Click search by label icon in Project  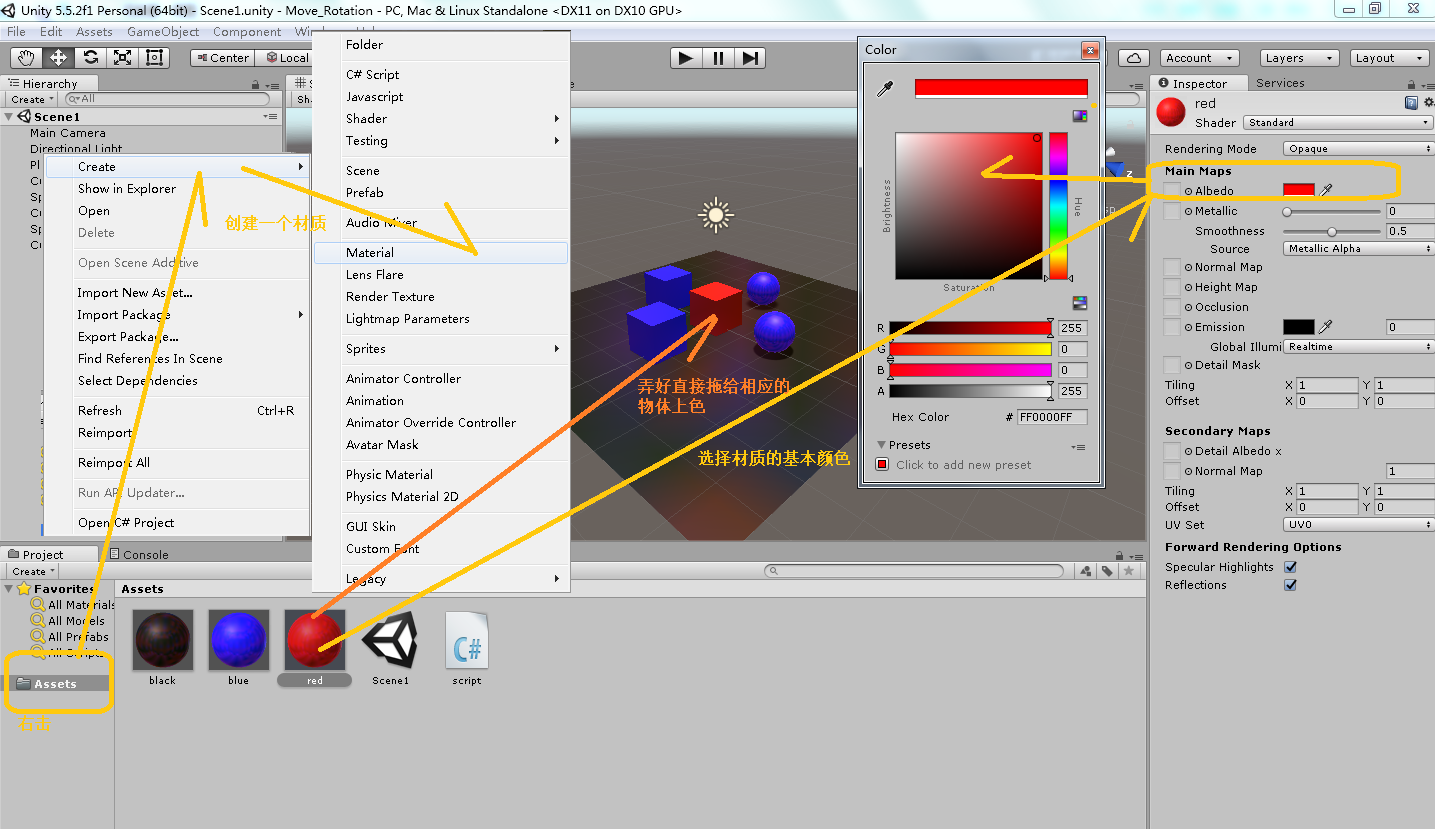click(1108, 571)
